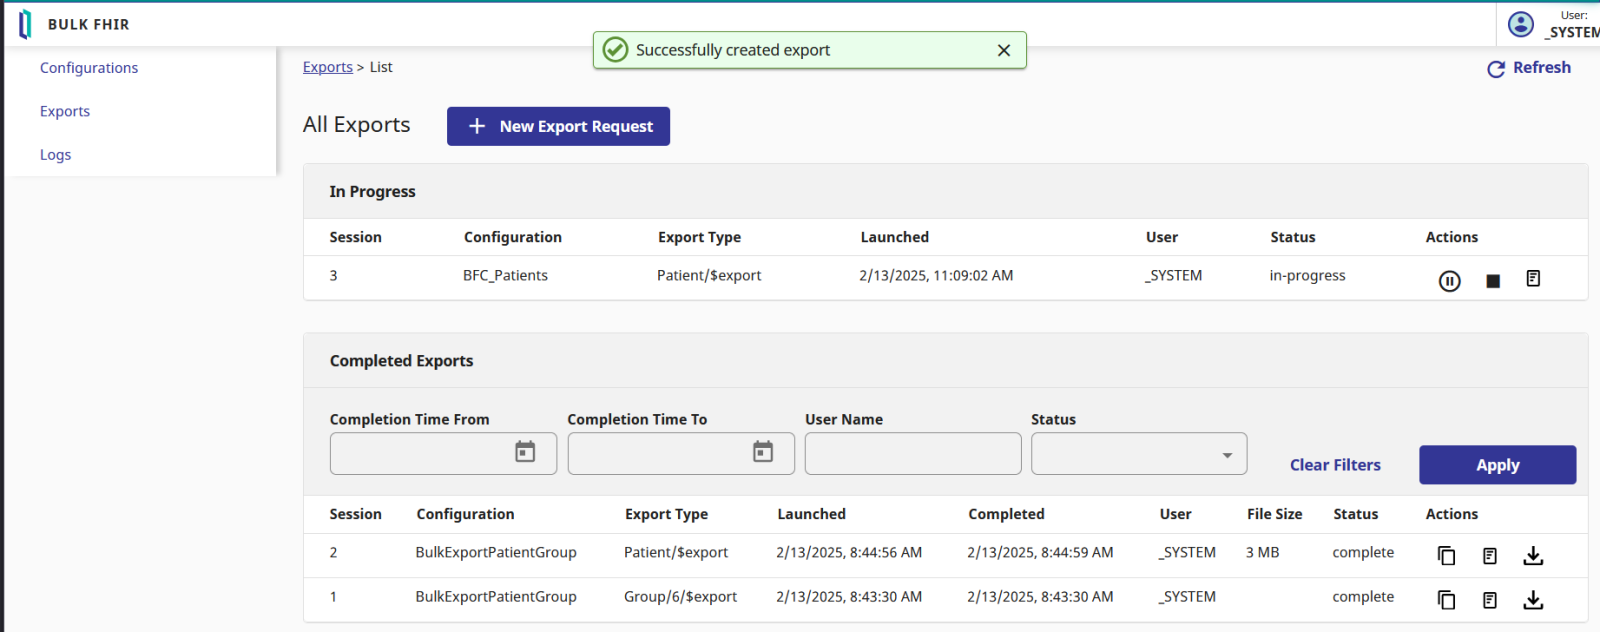View log for session 2 export
This screenshot has height=632, width=1600.
1490,556
